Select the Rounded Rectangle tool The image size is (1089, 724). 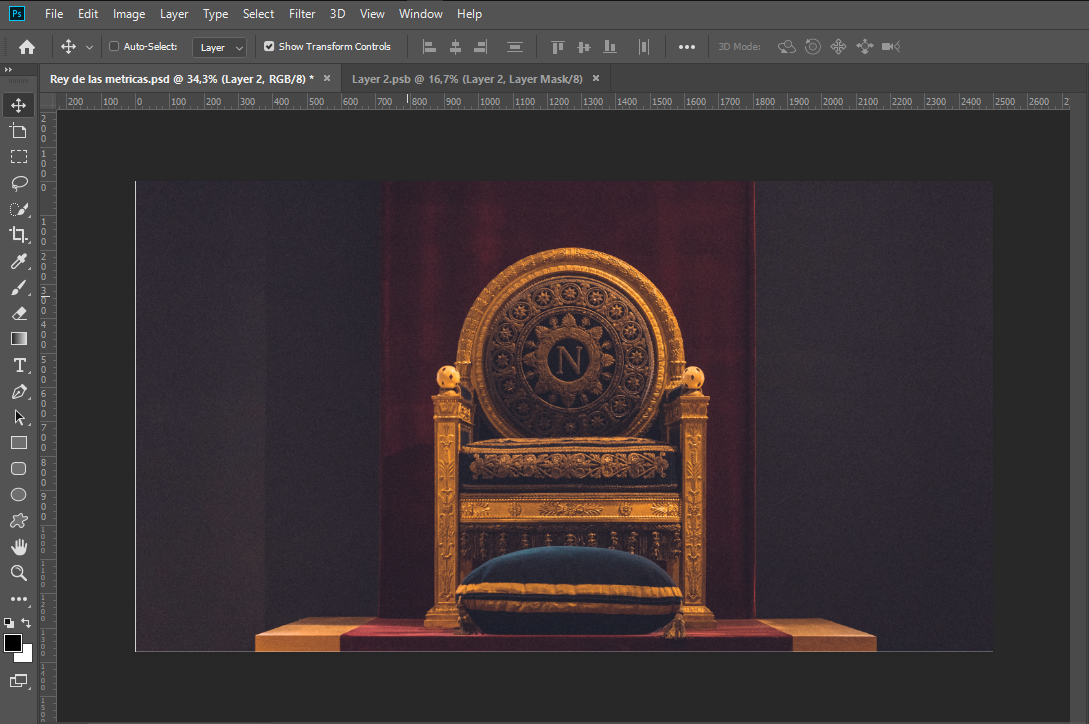point(19,469)
